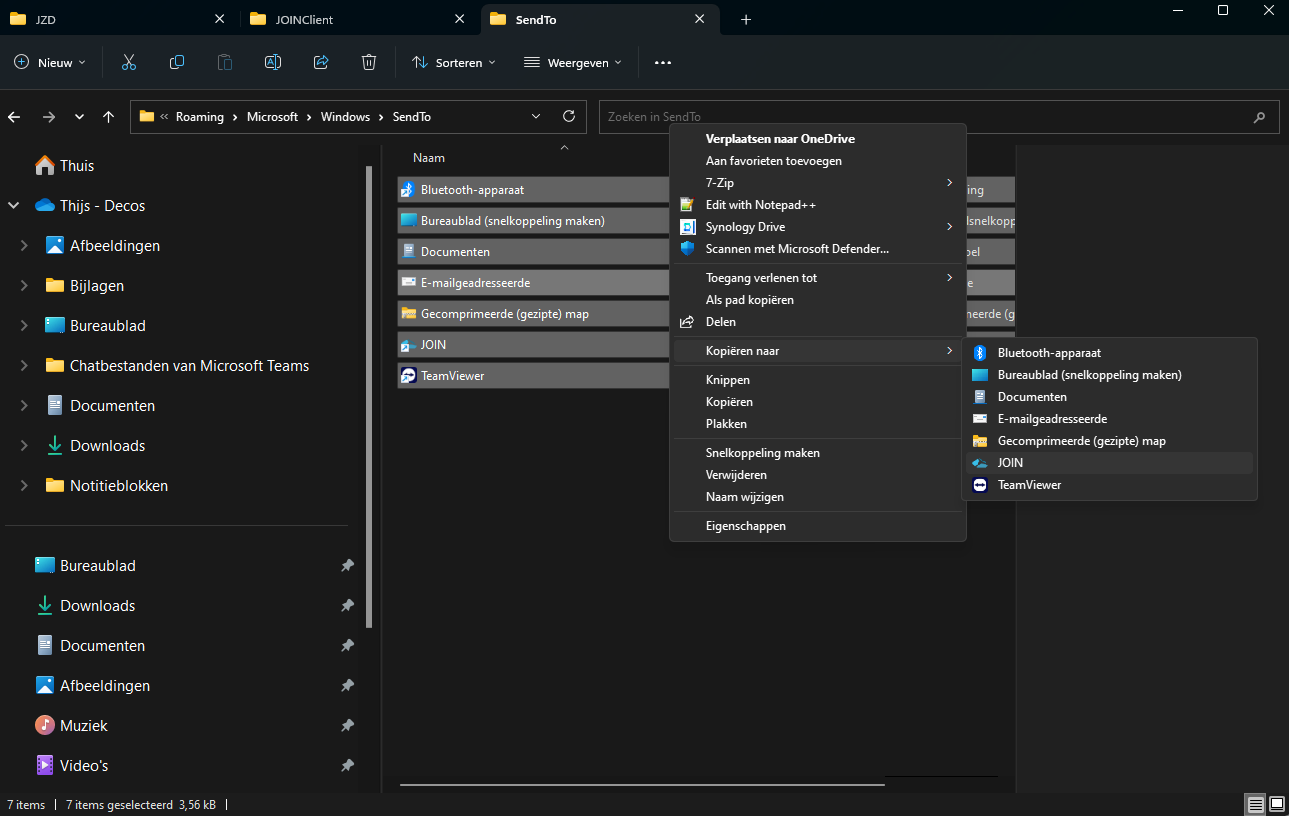
Task: Go up one folder level
Action: tap(108, 117)
